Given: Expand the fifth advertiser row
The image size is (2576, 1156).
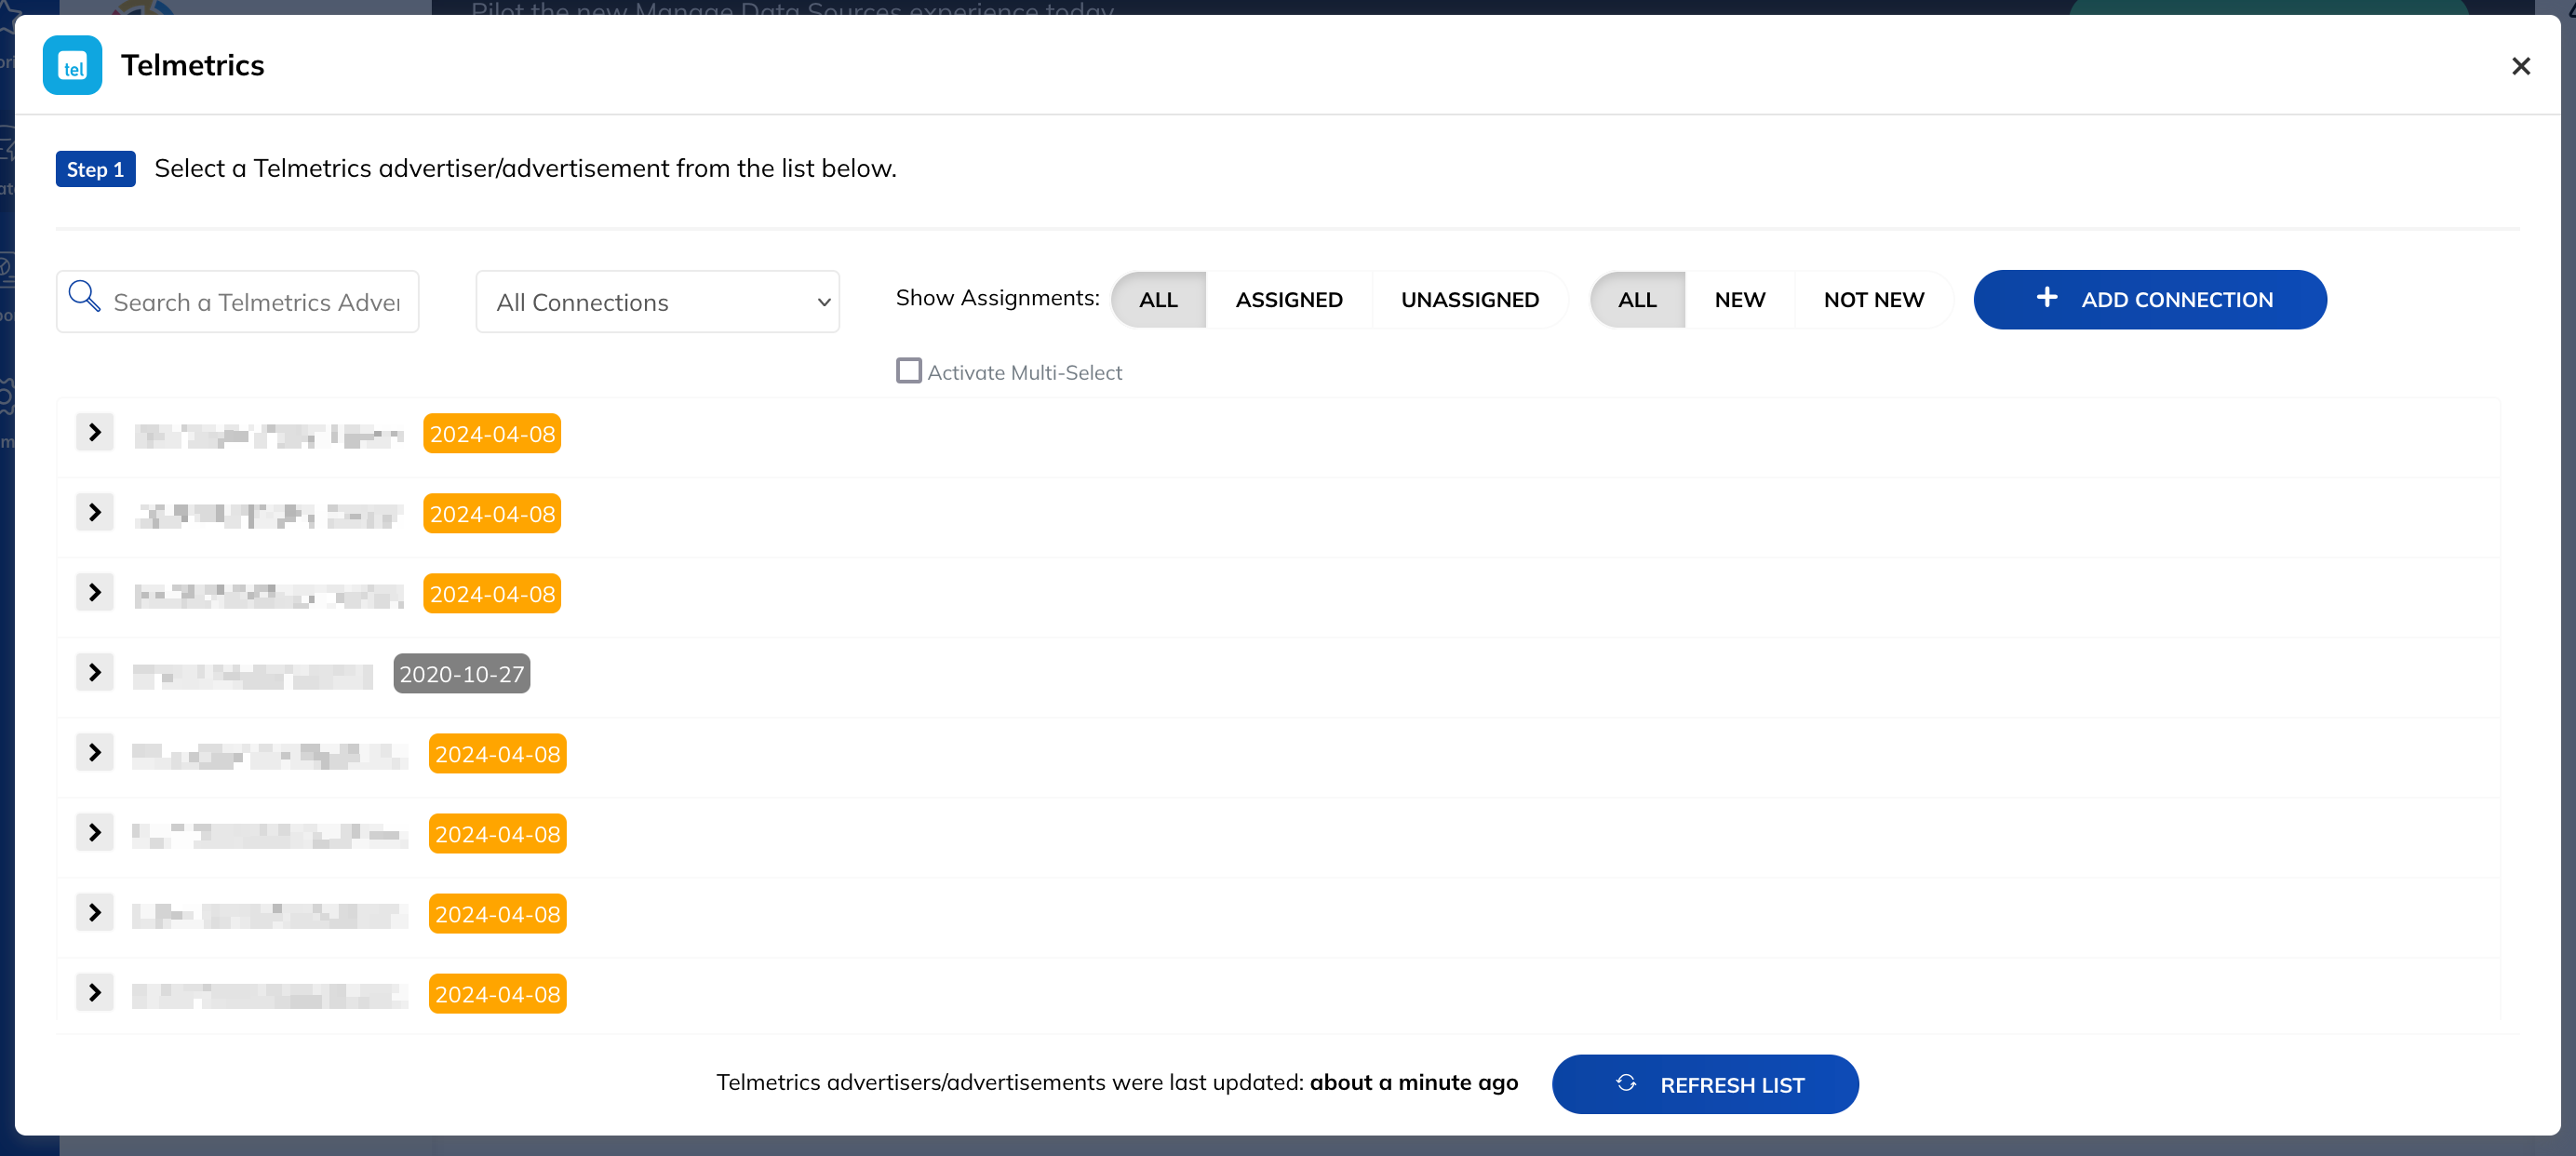Looking at the screenshot, I should (95, 753).
